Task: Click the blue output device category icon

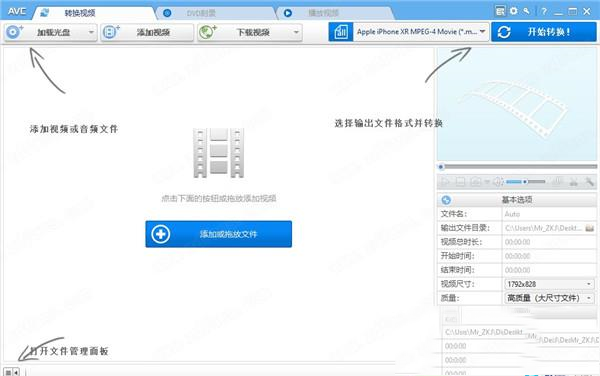Action: pyautogui.click(x=341, y=32)
